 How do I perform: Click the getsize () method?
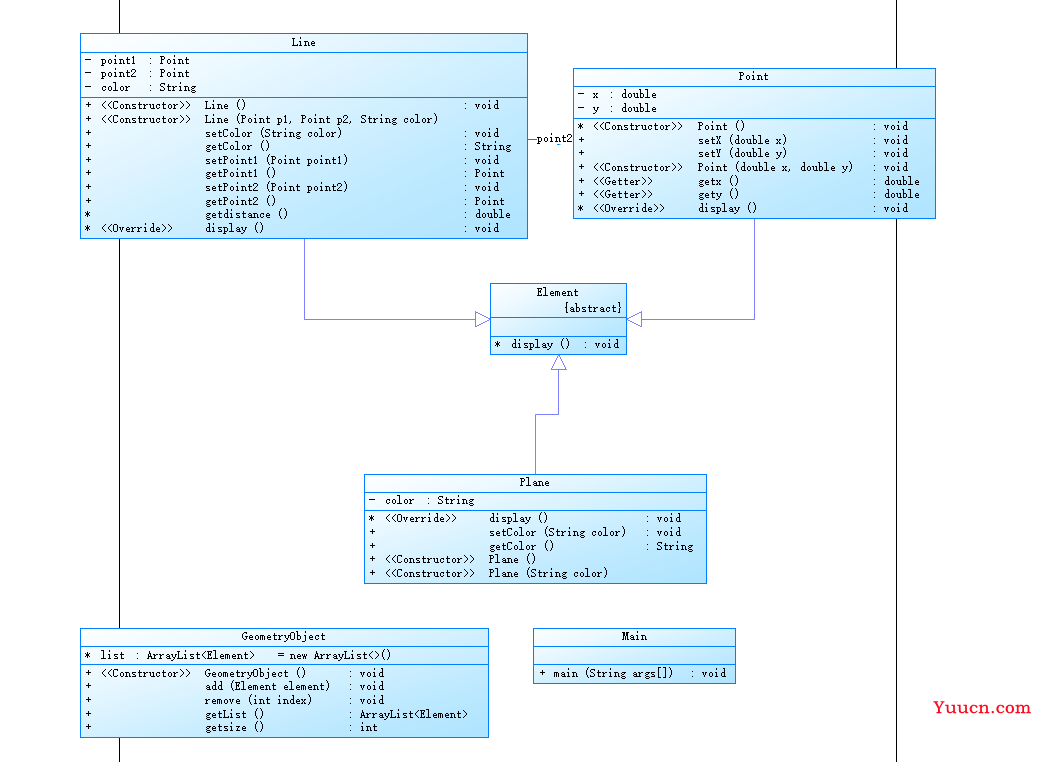click(234, 728)
